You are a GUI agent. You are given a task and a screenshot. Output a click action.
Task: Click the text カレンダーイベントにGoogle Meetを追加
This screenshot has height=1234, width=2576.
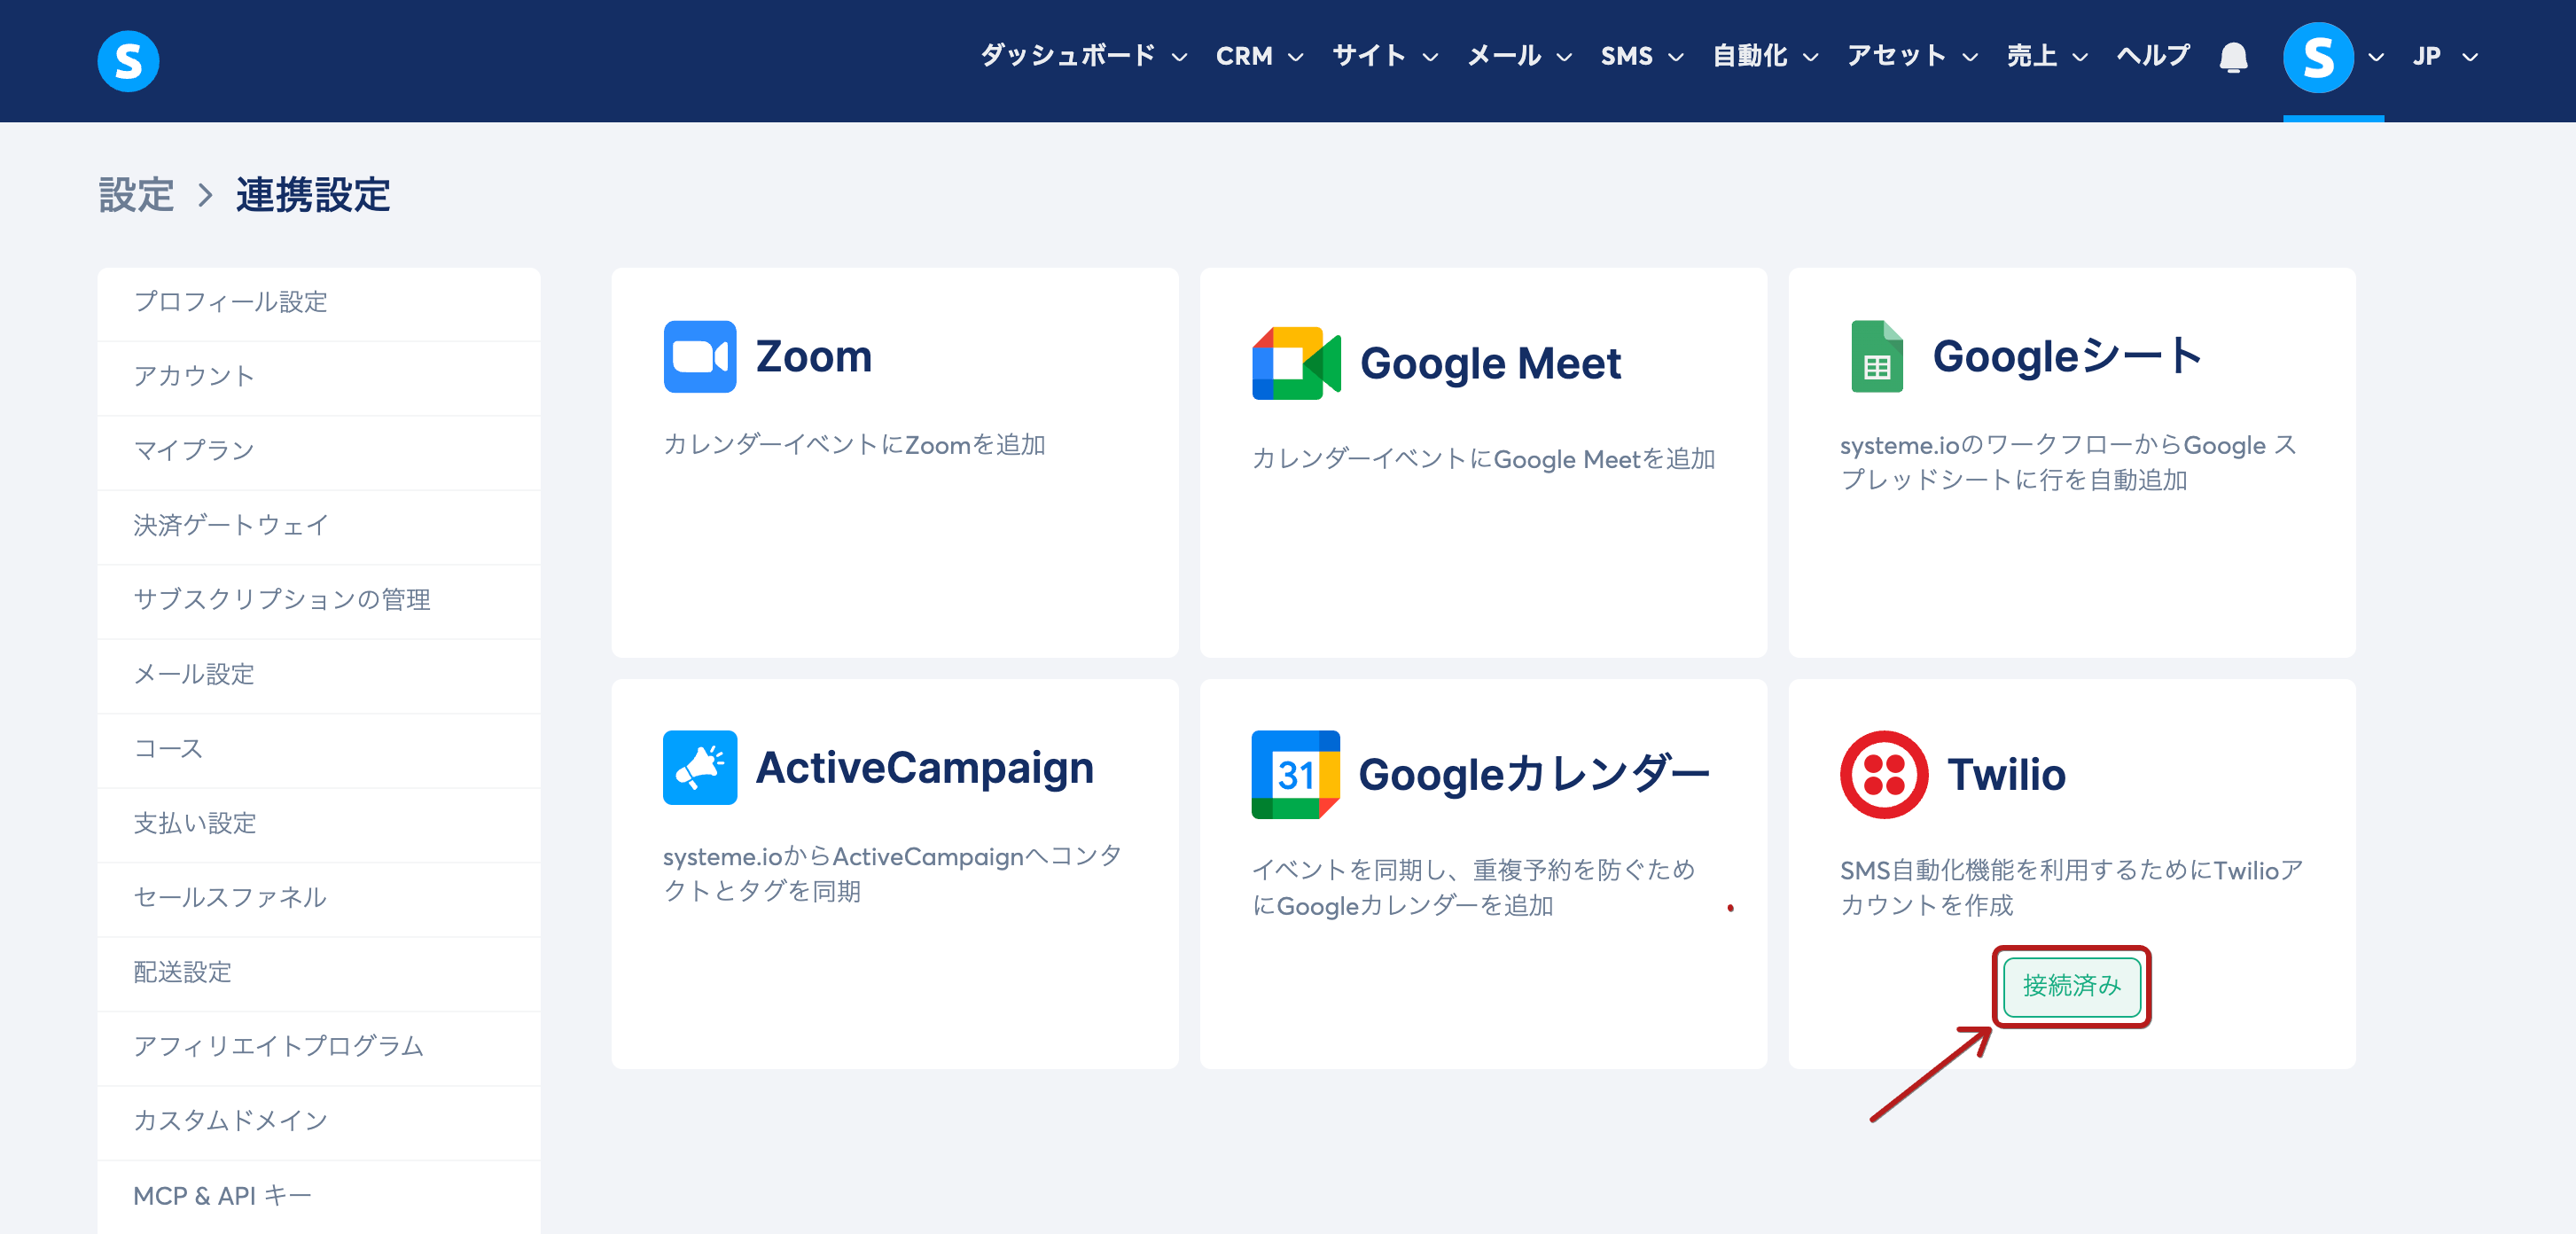coord(1483,459)
